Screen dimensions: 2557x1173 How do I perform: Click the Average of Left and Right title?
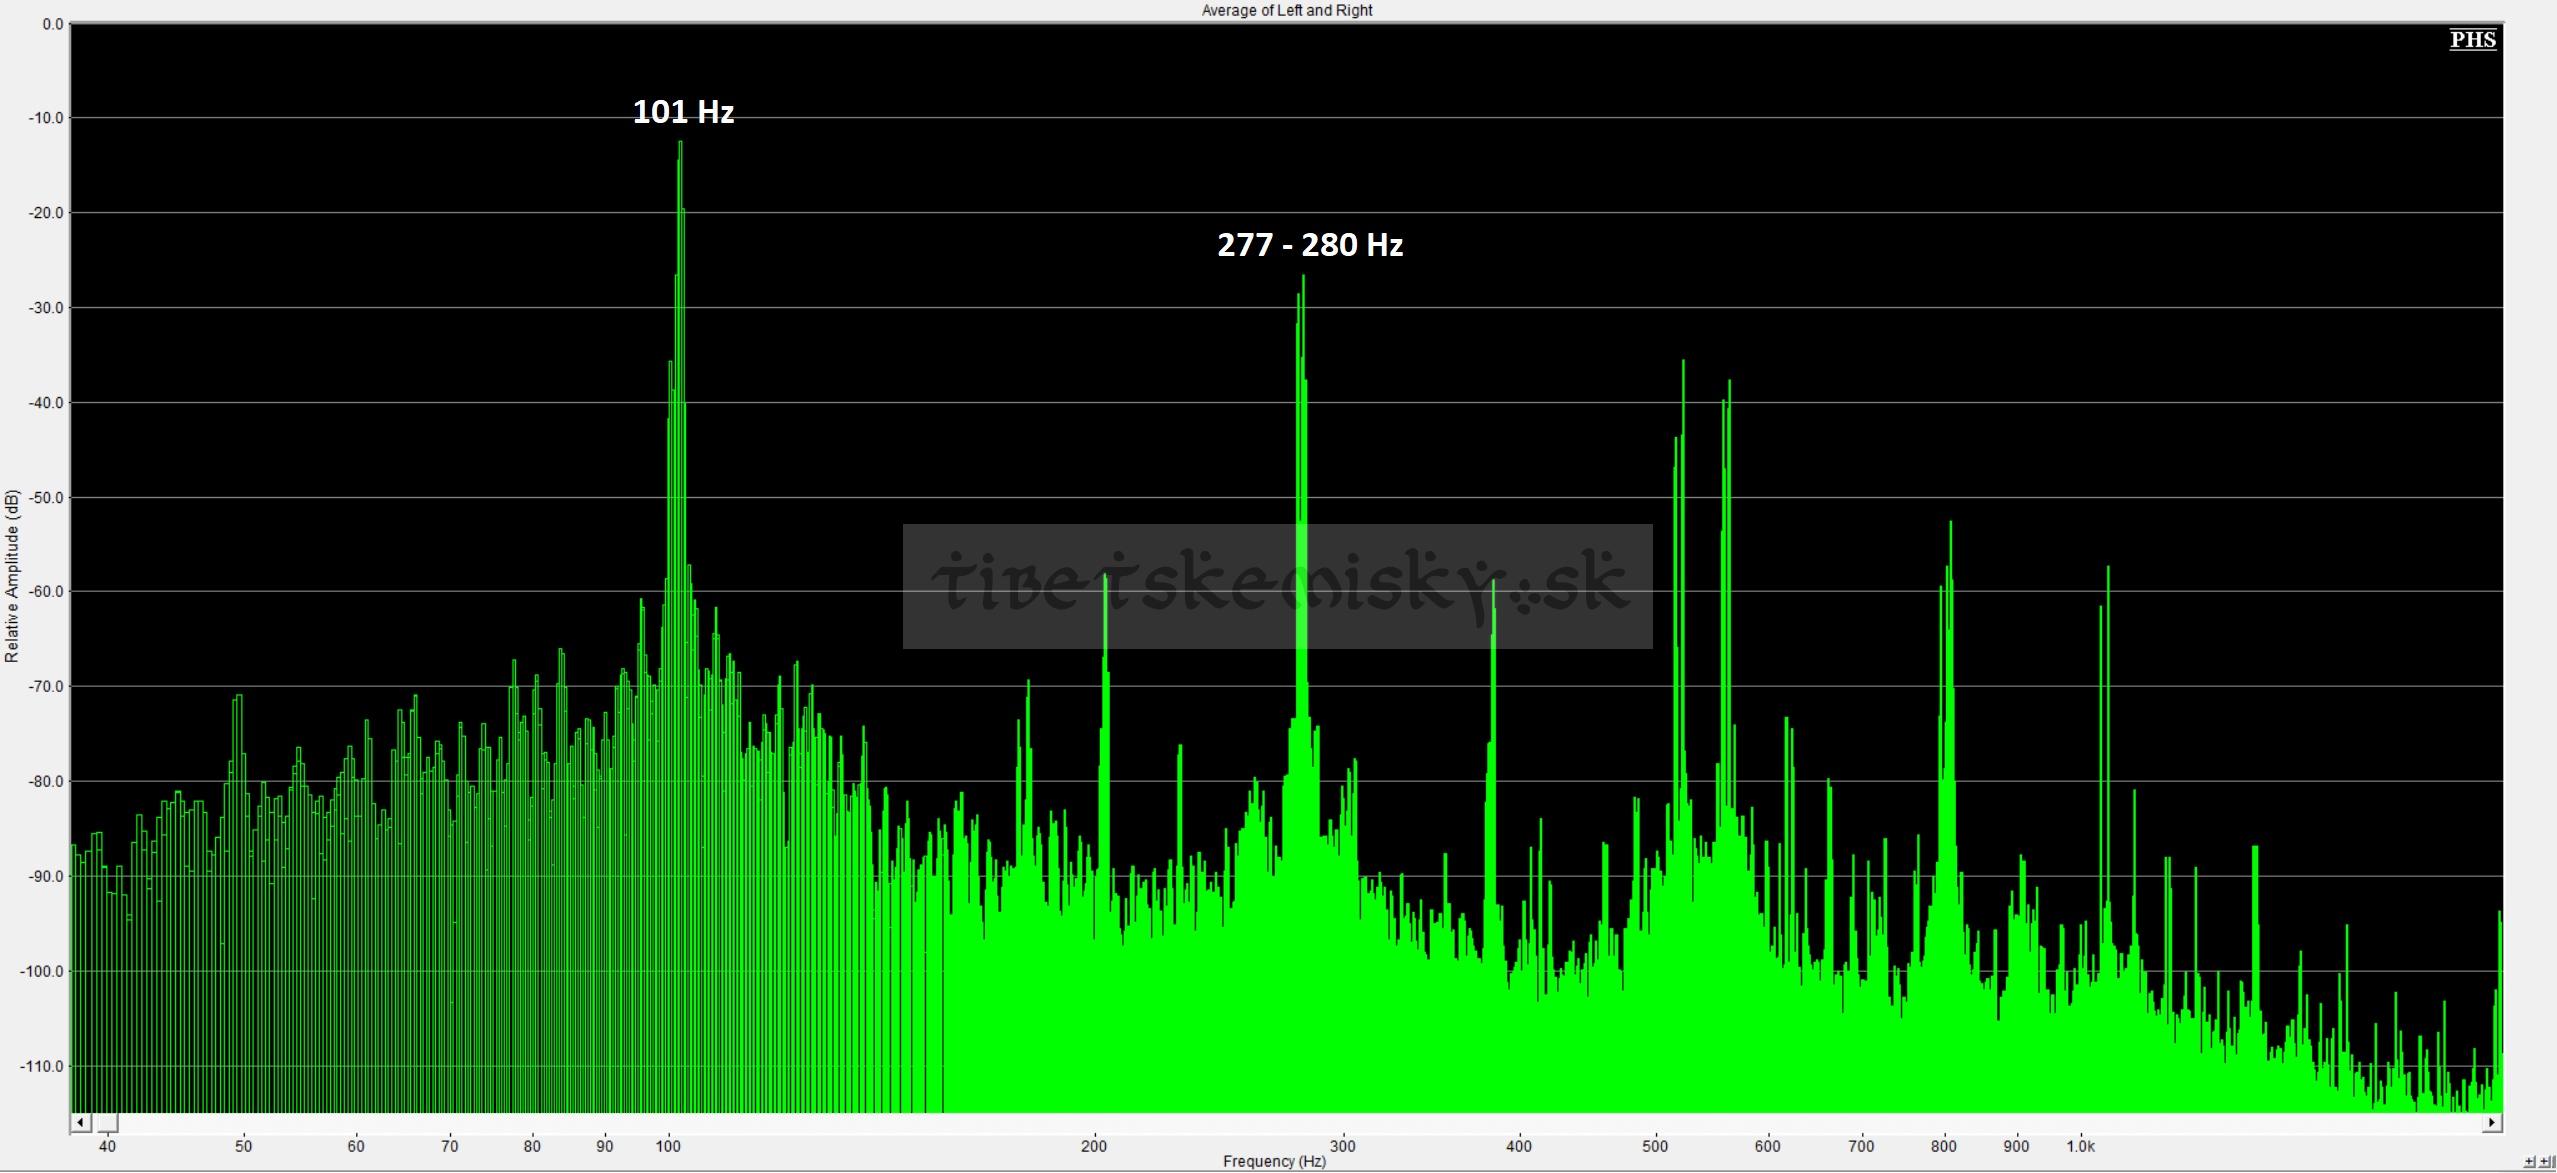point(1287,10)
